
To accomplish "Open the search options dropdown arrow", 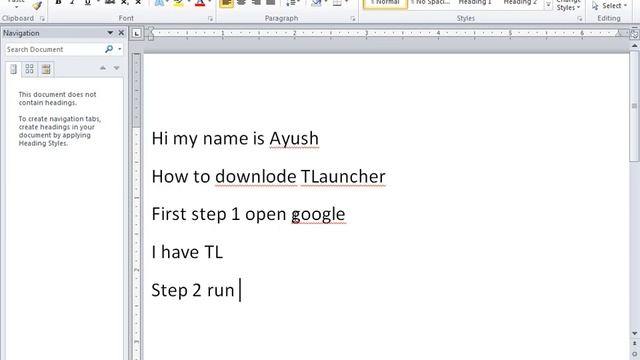I will (120, 49).
